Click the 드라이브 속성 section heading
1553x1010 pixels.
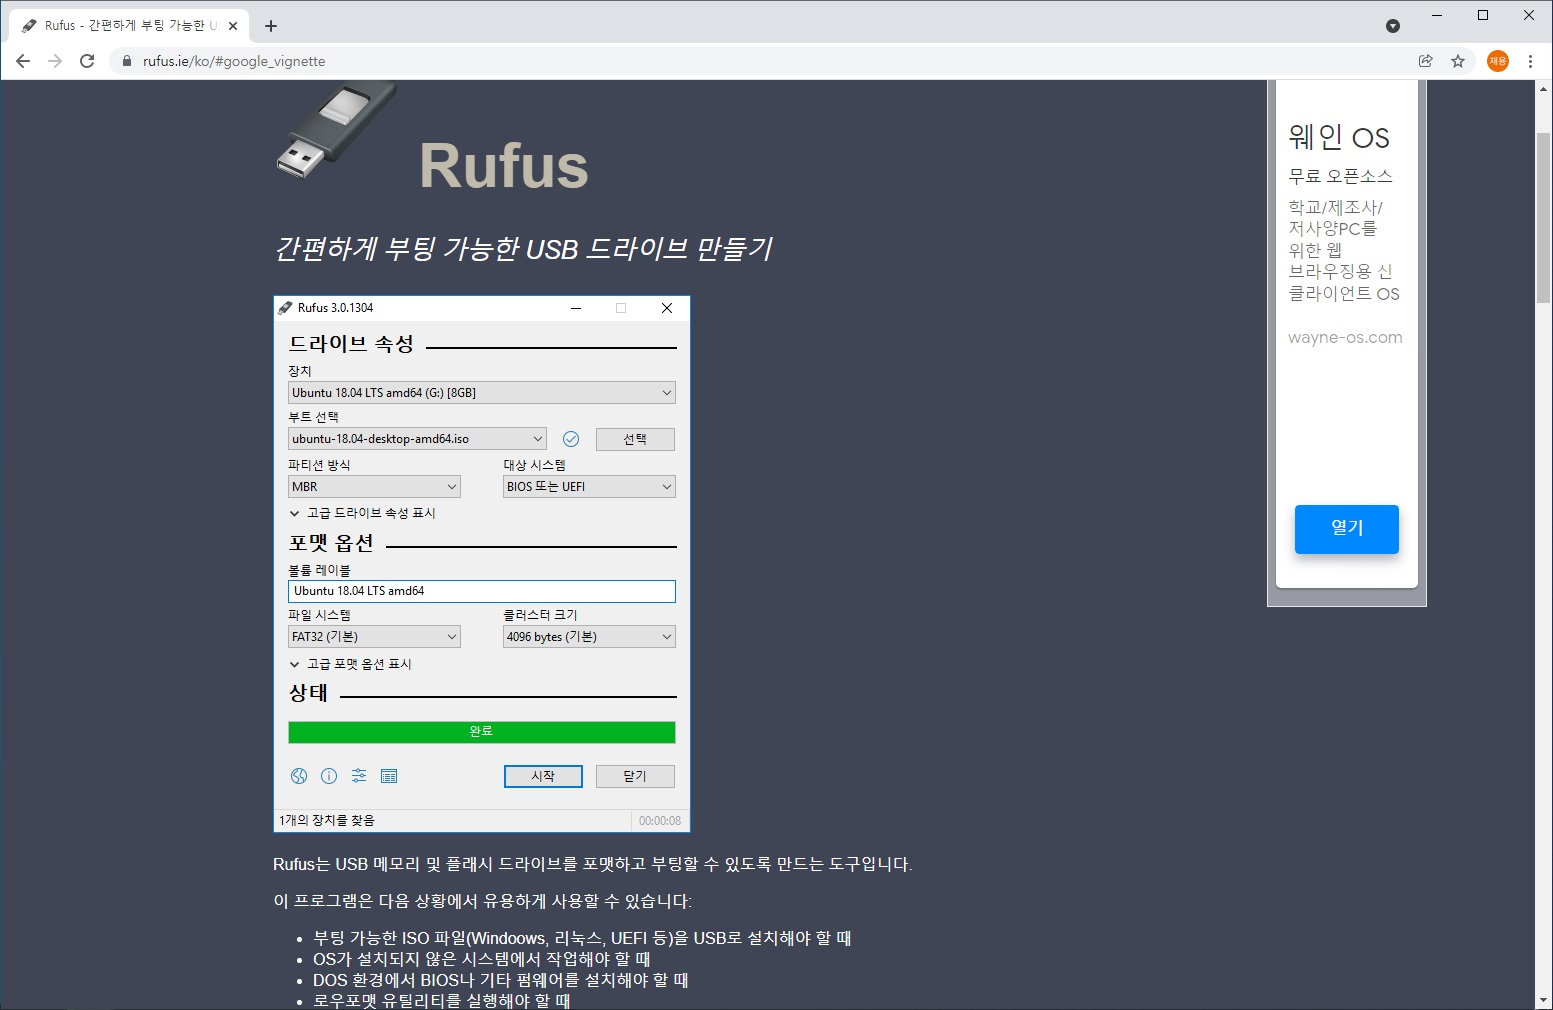pyautogui.click(x=351, y=344)
